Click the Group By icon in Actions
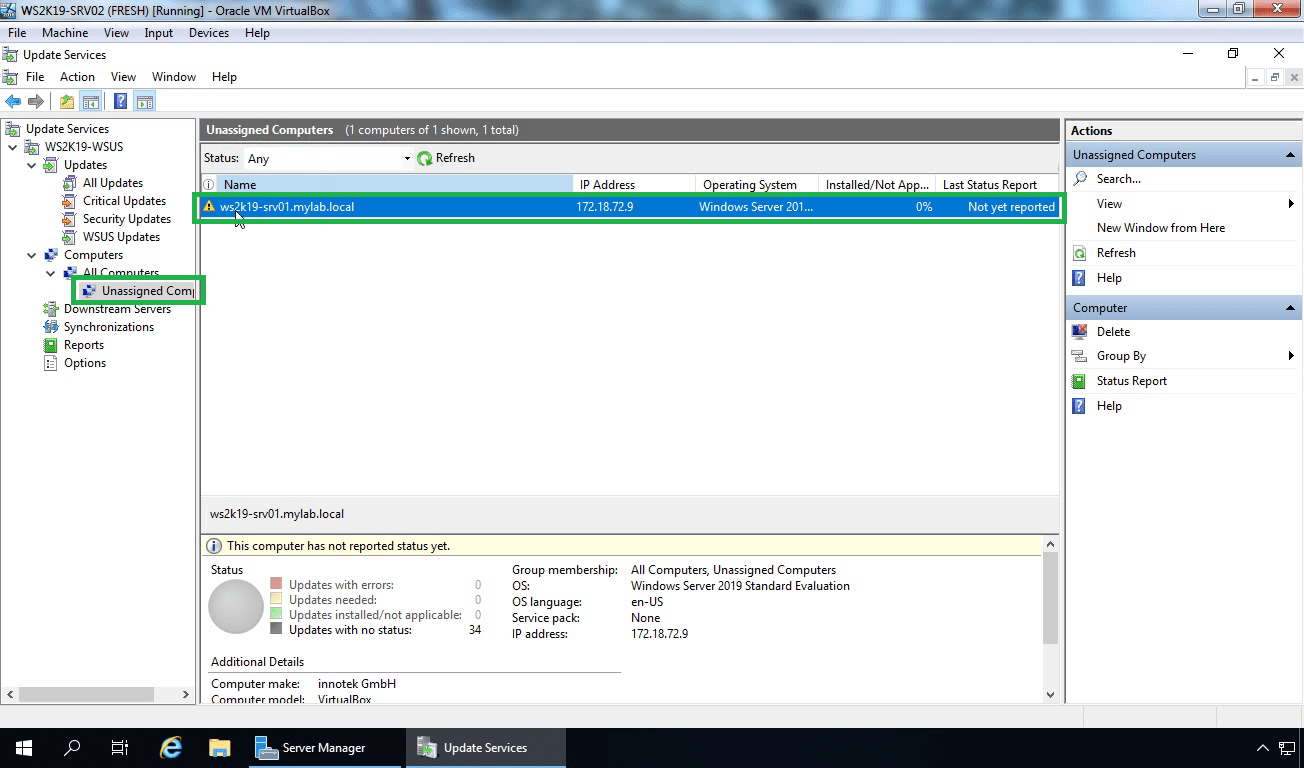 pos(1079,356)
